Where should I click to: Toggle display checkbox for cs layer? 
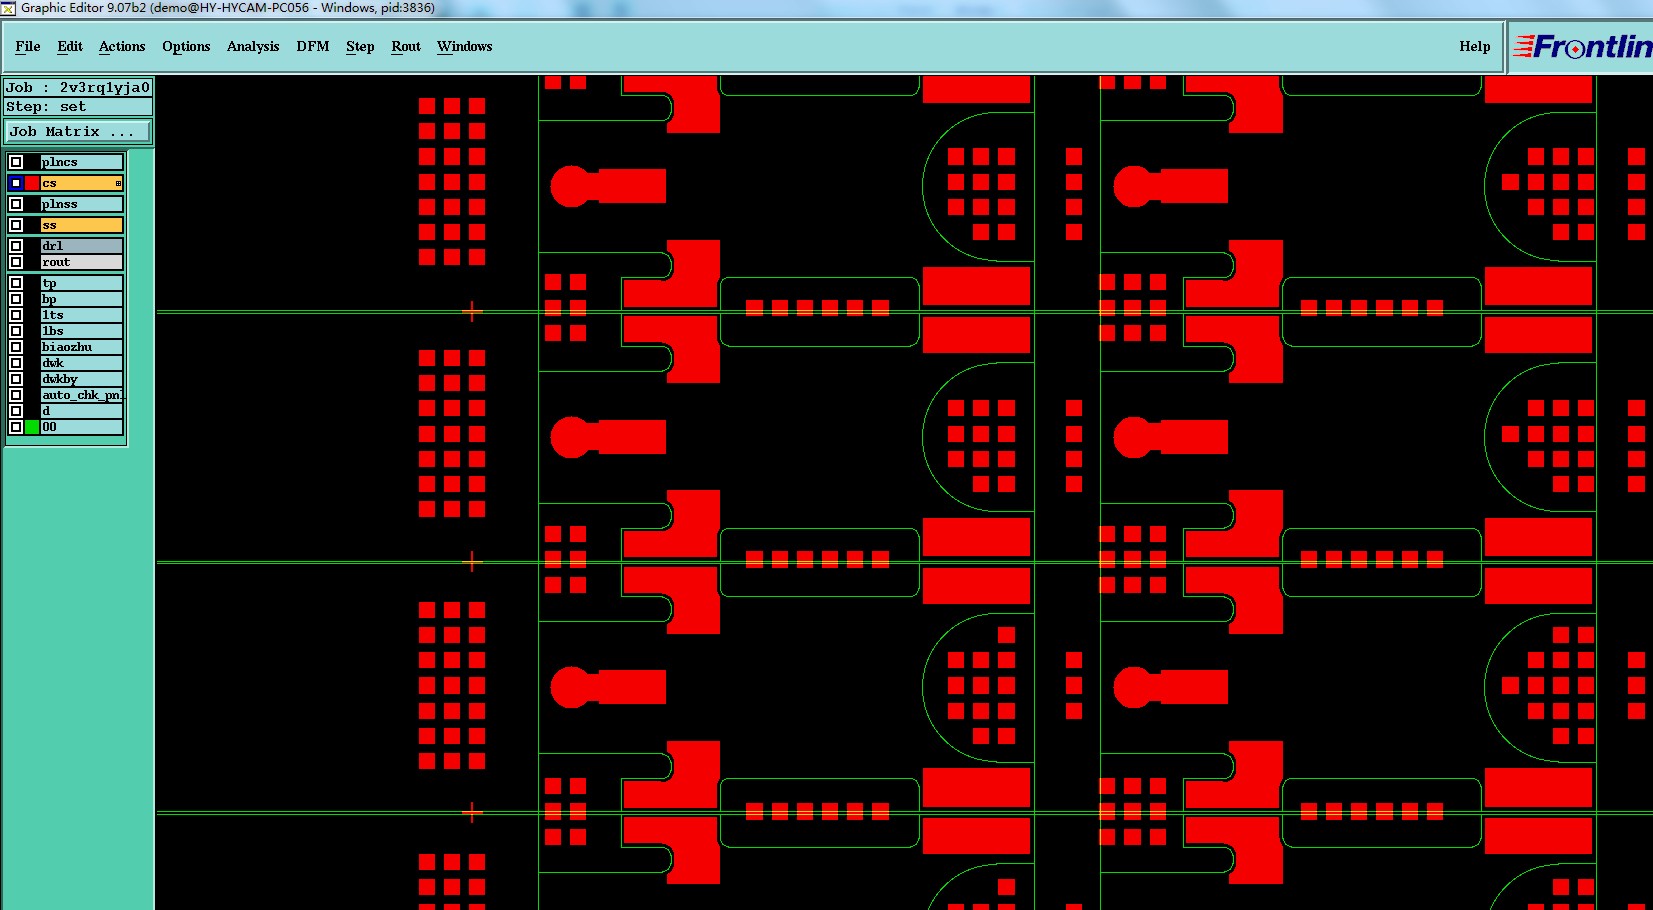click(x=16, y=183)
